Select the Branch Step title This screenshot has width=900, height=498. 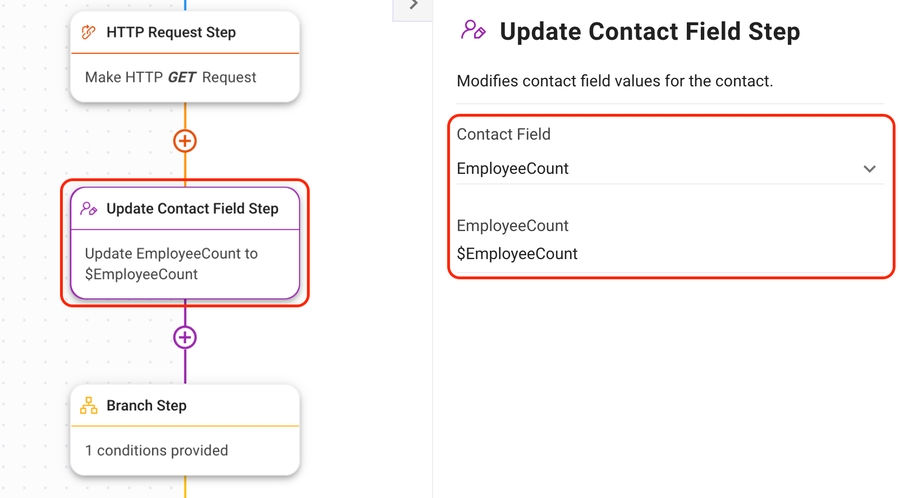tap(146, 406)
